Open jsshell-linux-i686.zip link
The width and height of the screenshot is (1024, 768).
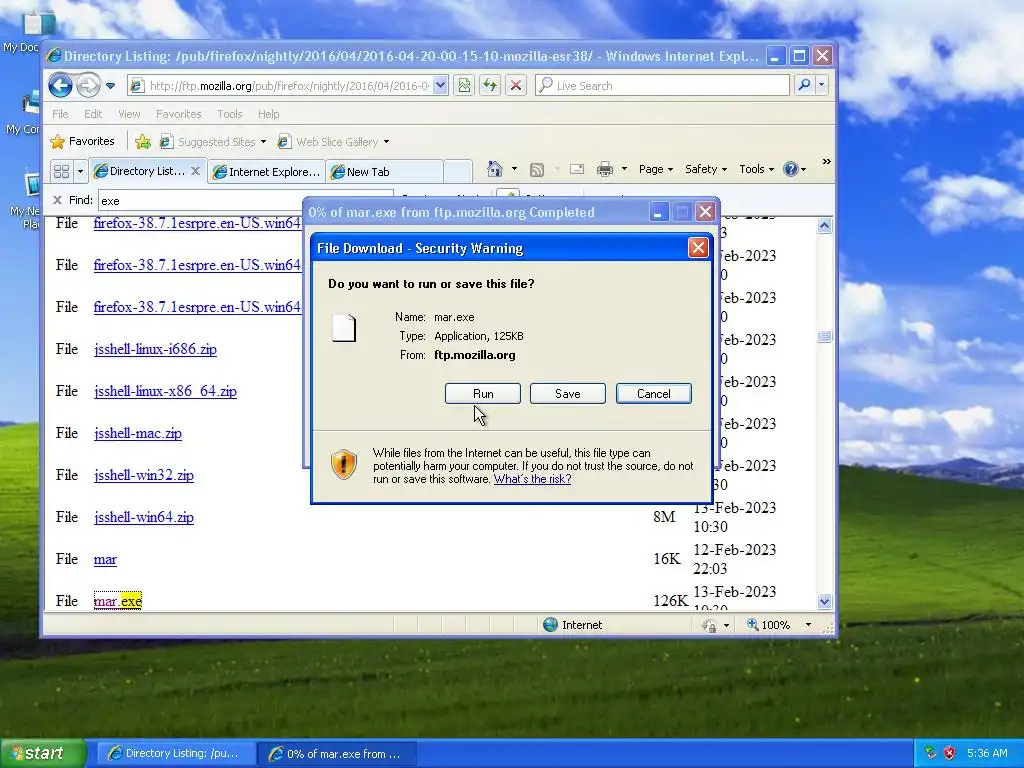[155, 349]
